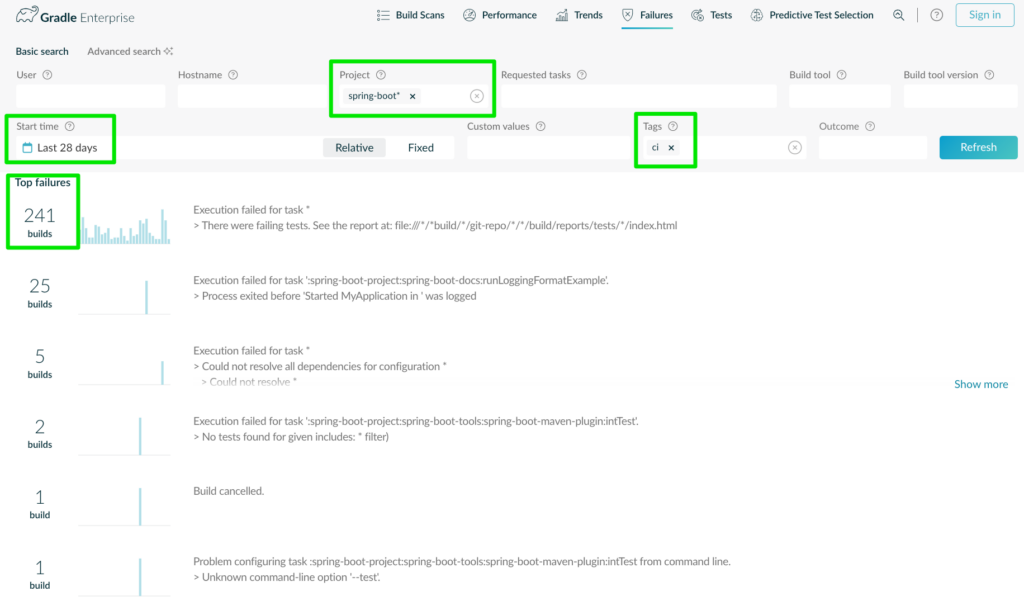This screenshot has width=1024, height=615.
Task: Click the 25 builds failure count
Action: 40,292
